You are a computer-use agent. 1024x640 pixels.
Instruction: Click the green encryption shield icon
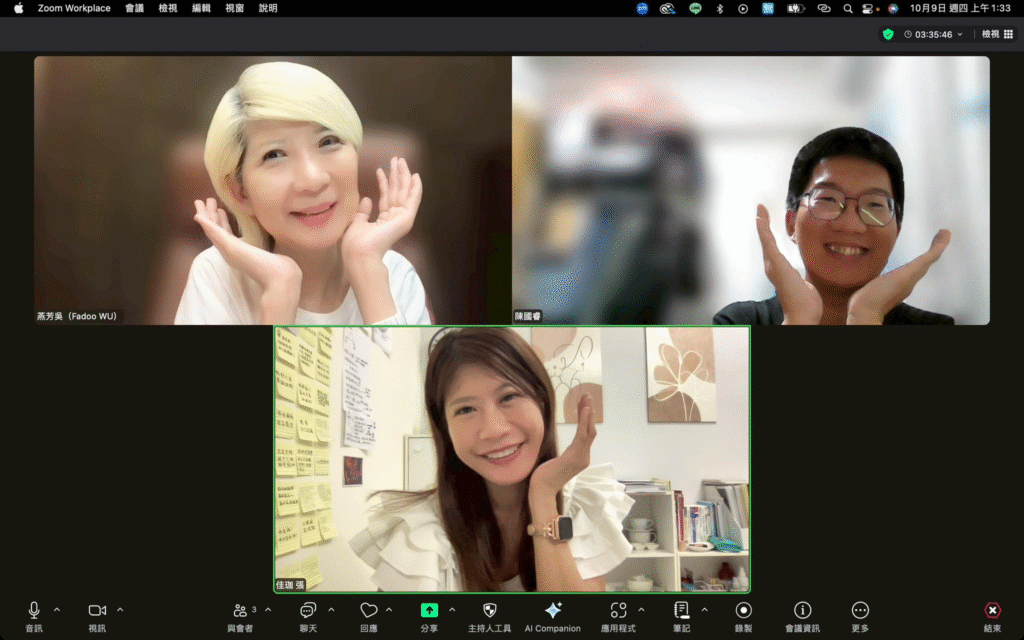coord(887,34)
